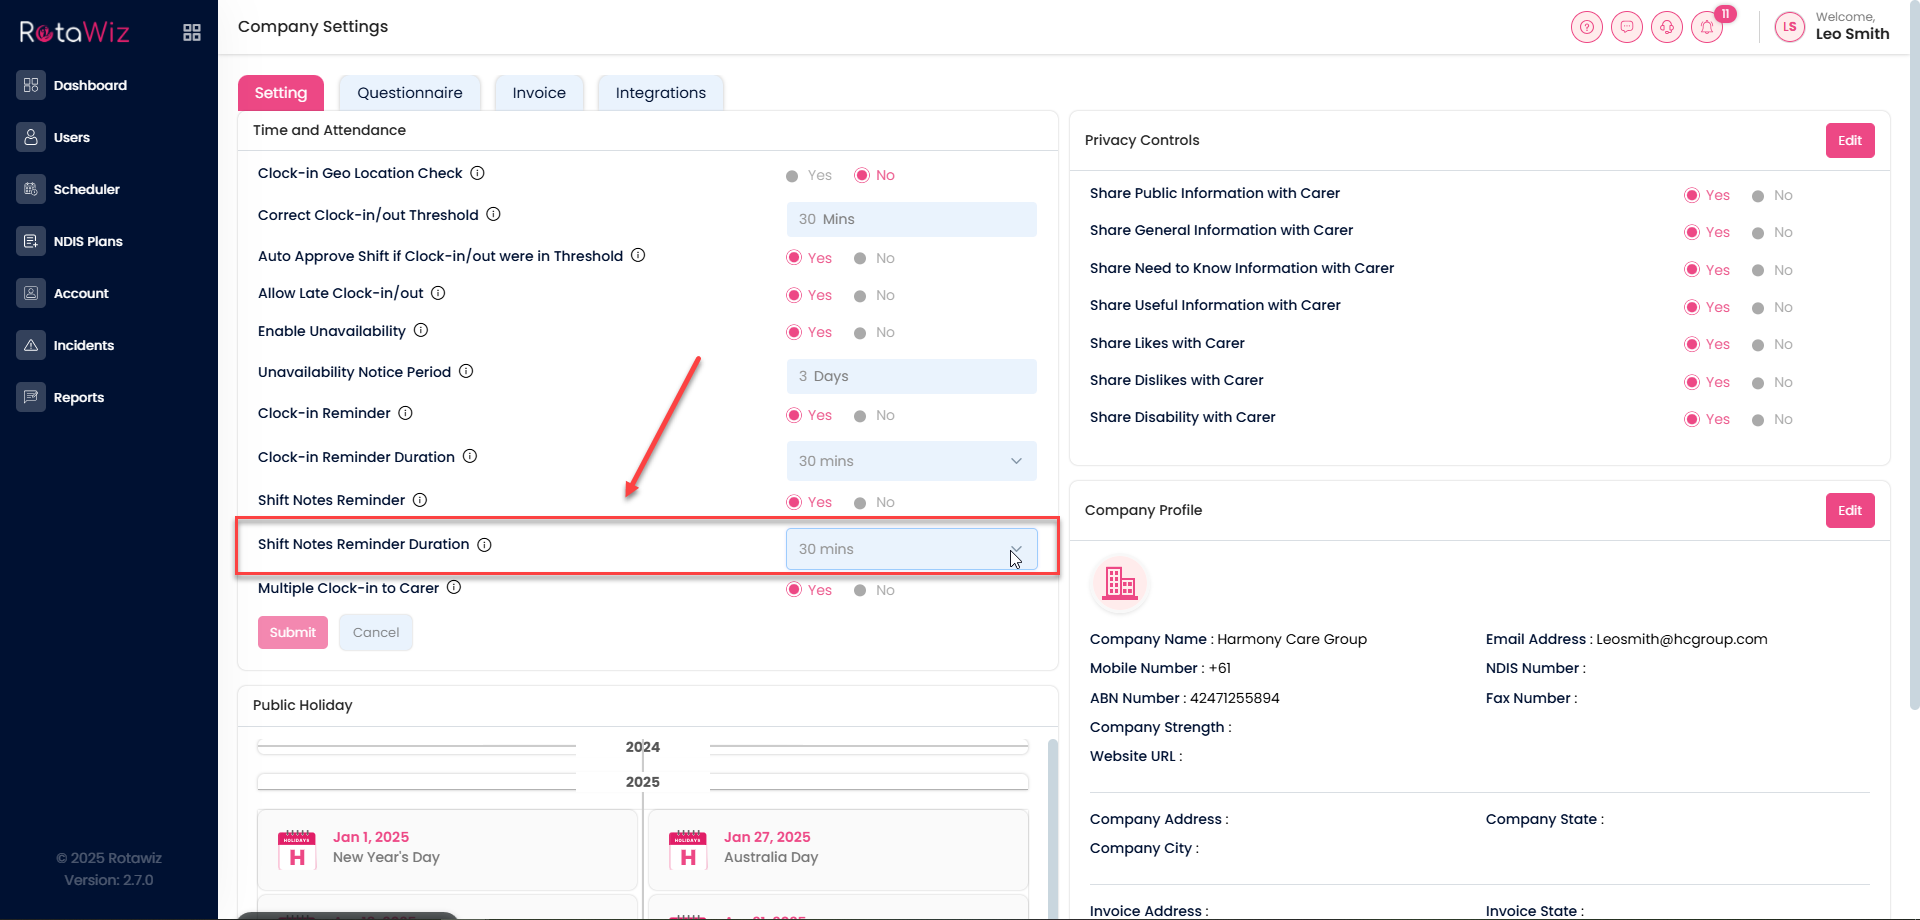Click Edit in the Company Profile panel
The image size is (1920, 920).
click(1849, 510)
